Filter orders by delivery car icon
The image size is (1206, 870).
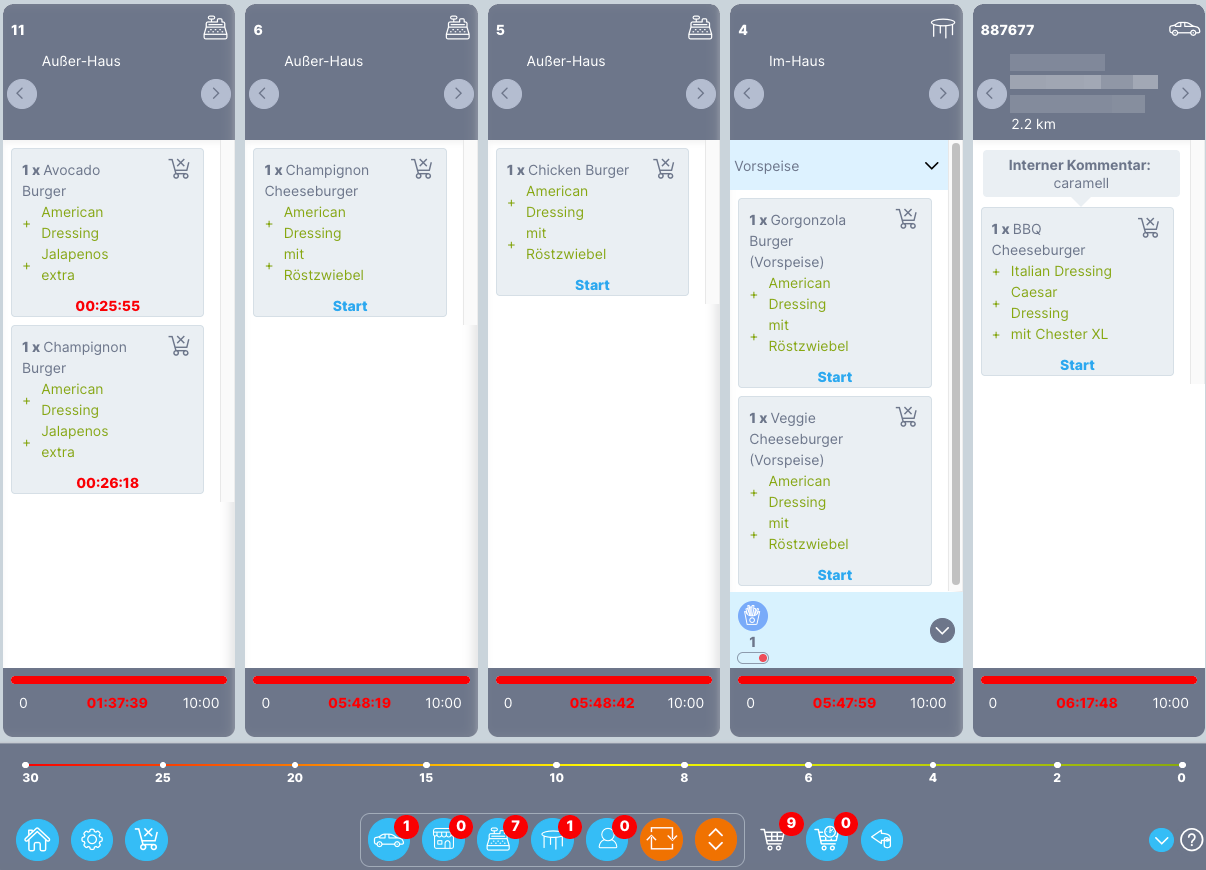coord(389,840)
